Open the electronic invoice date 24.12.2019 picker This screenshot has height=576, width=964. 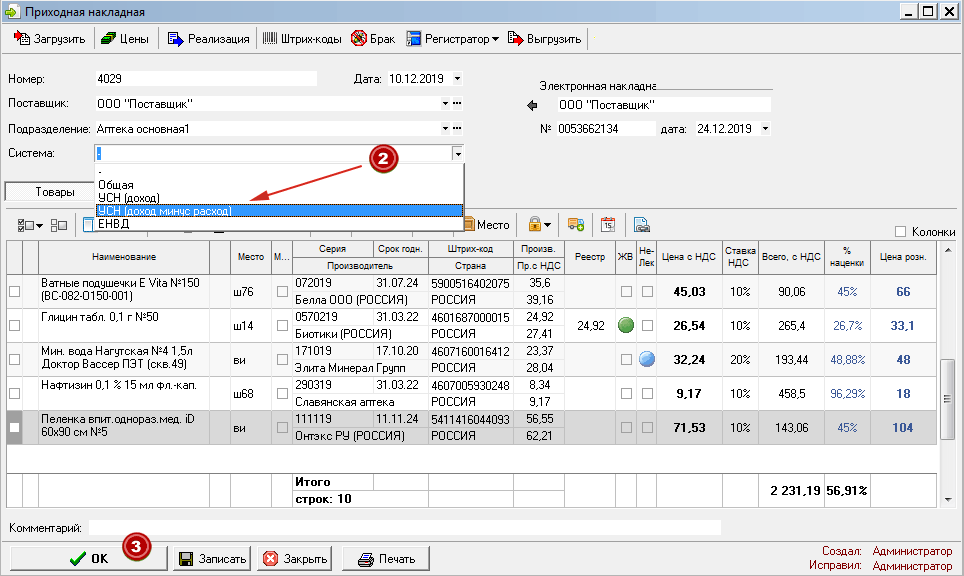[x=765, y=128]
